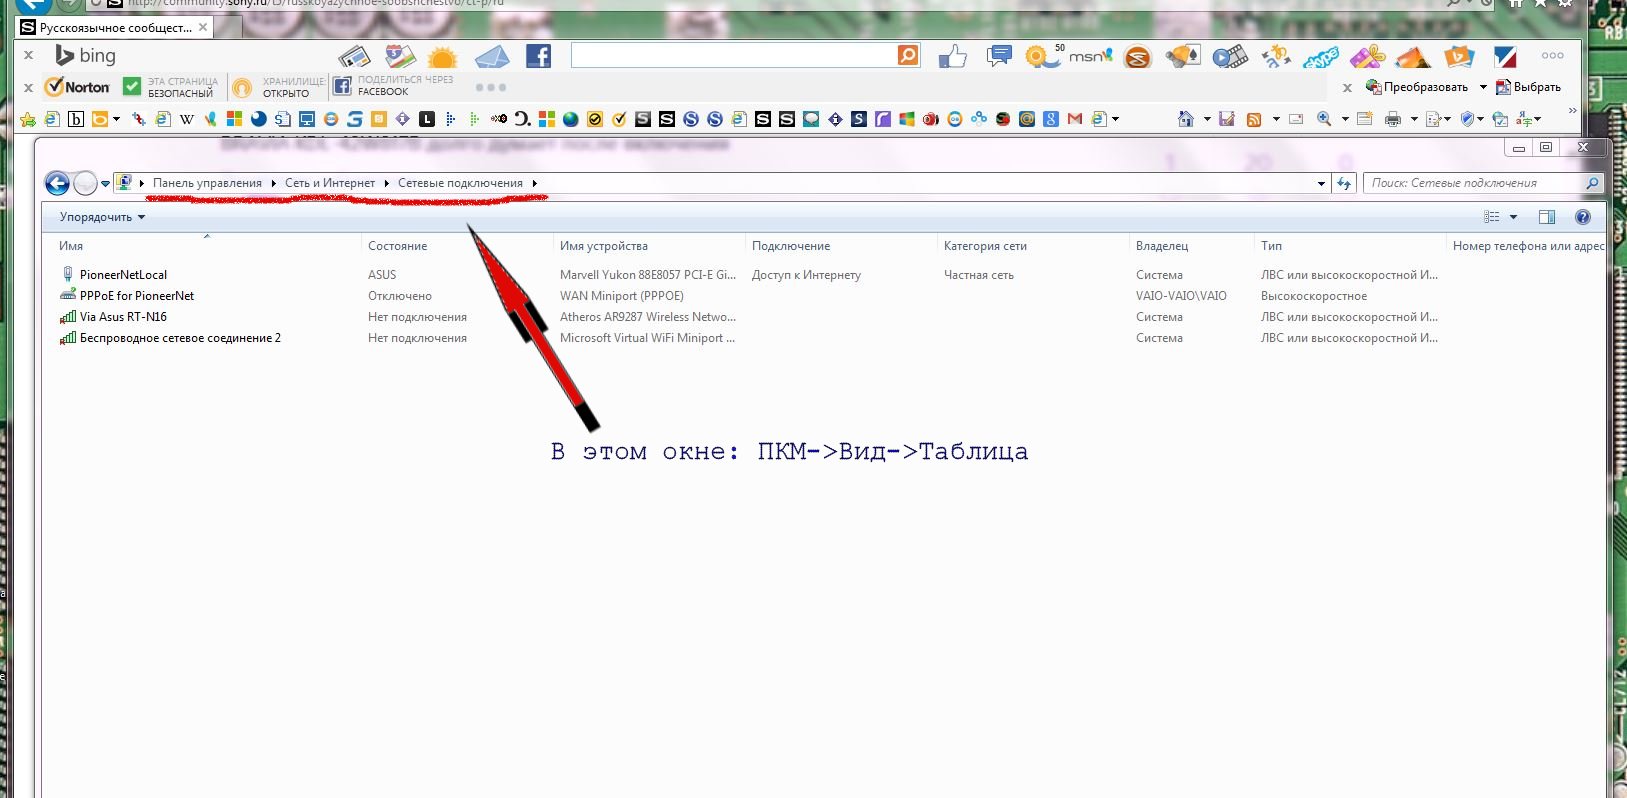This screenshot has height=798, width=1627.
Task: Open the help question mark icon
Action: pyautogui.click(x=1582, y=217)
